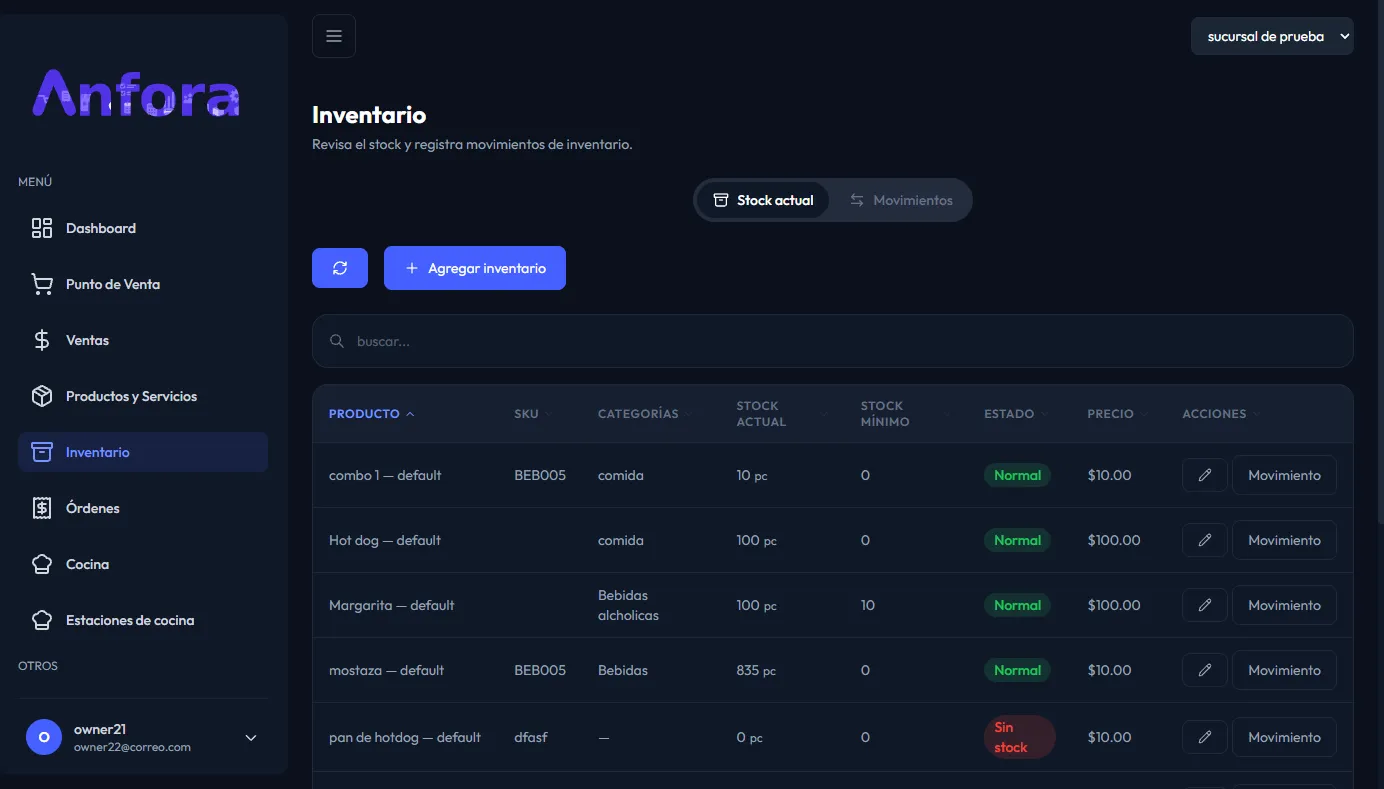Go to Punto de Venta

click(x=143, y=284)
